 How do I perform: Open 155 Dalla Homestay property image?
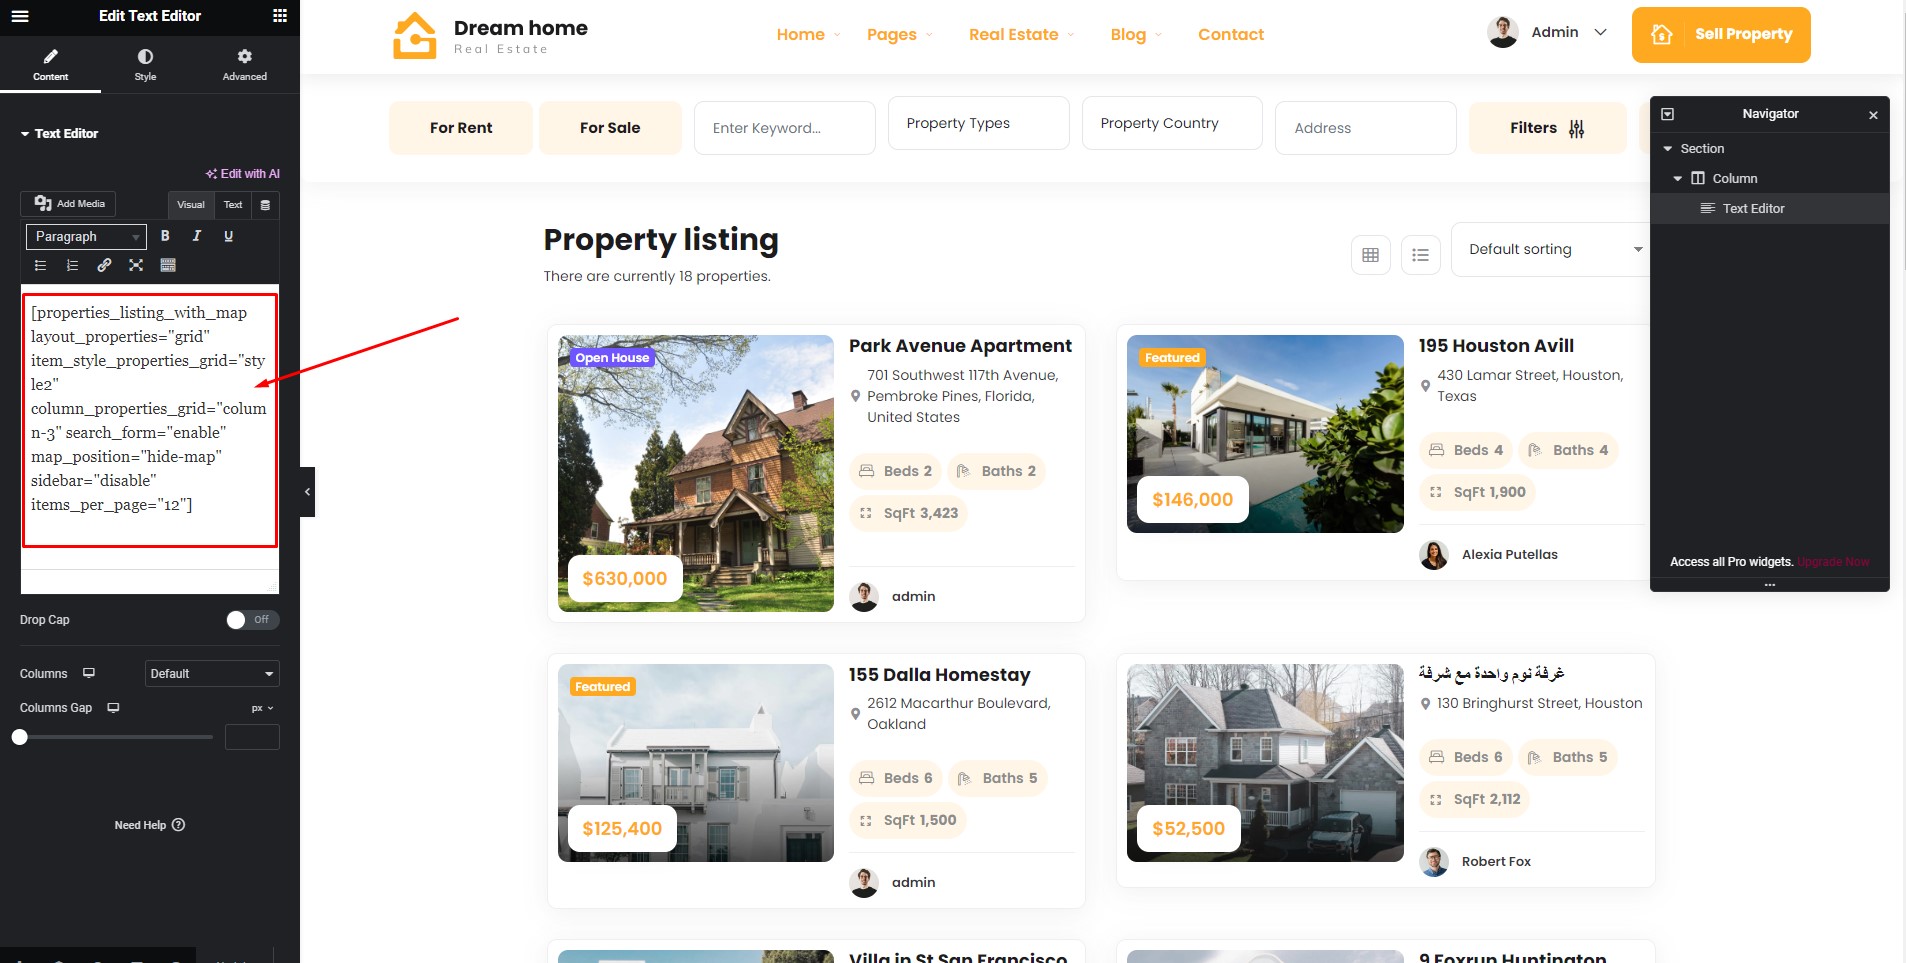[696, 763]
